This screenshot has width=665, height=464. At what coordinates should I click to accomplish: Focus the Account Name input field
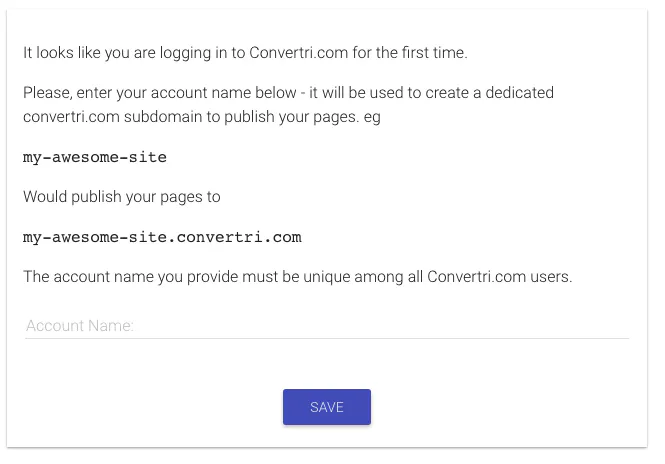click(x=326, y=326)
